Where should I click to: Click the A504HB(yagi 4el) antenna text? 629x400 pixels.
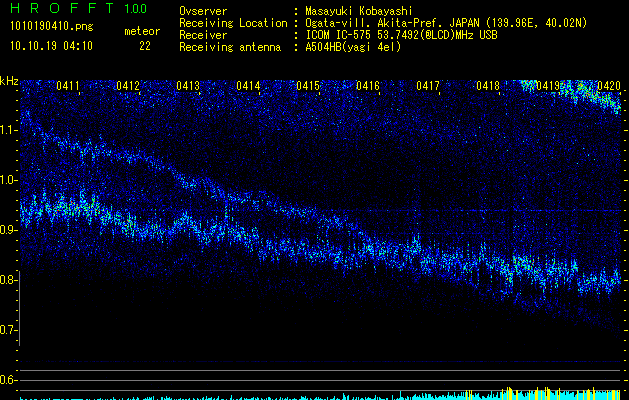pyautogui.click(x=353, y=47)
